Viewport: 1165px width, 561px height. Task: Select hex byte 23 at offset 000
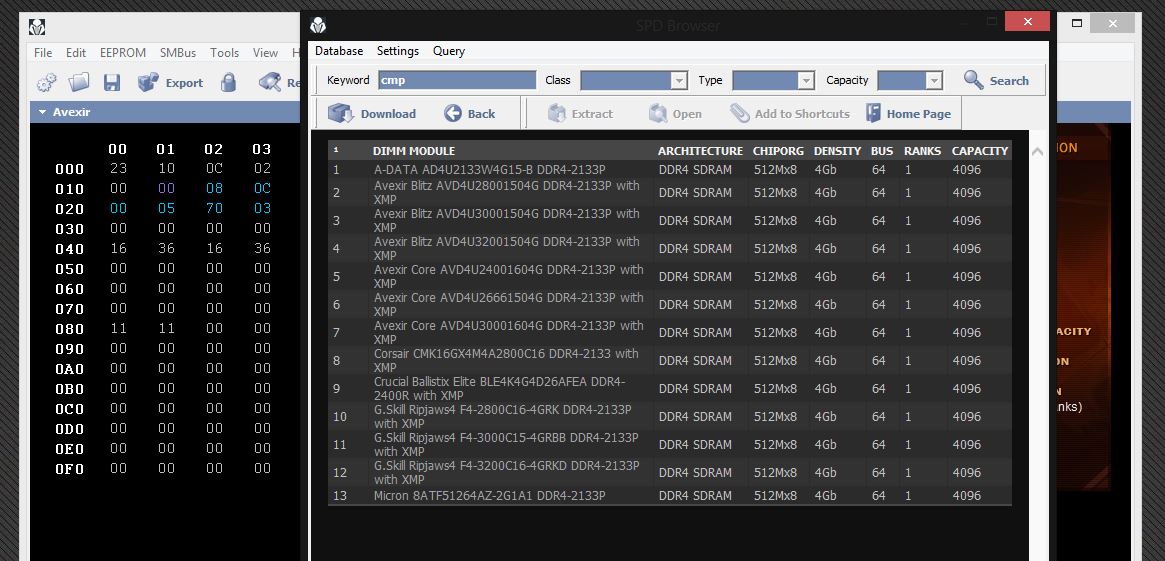coord(118,168)
